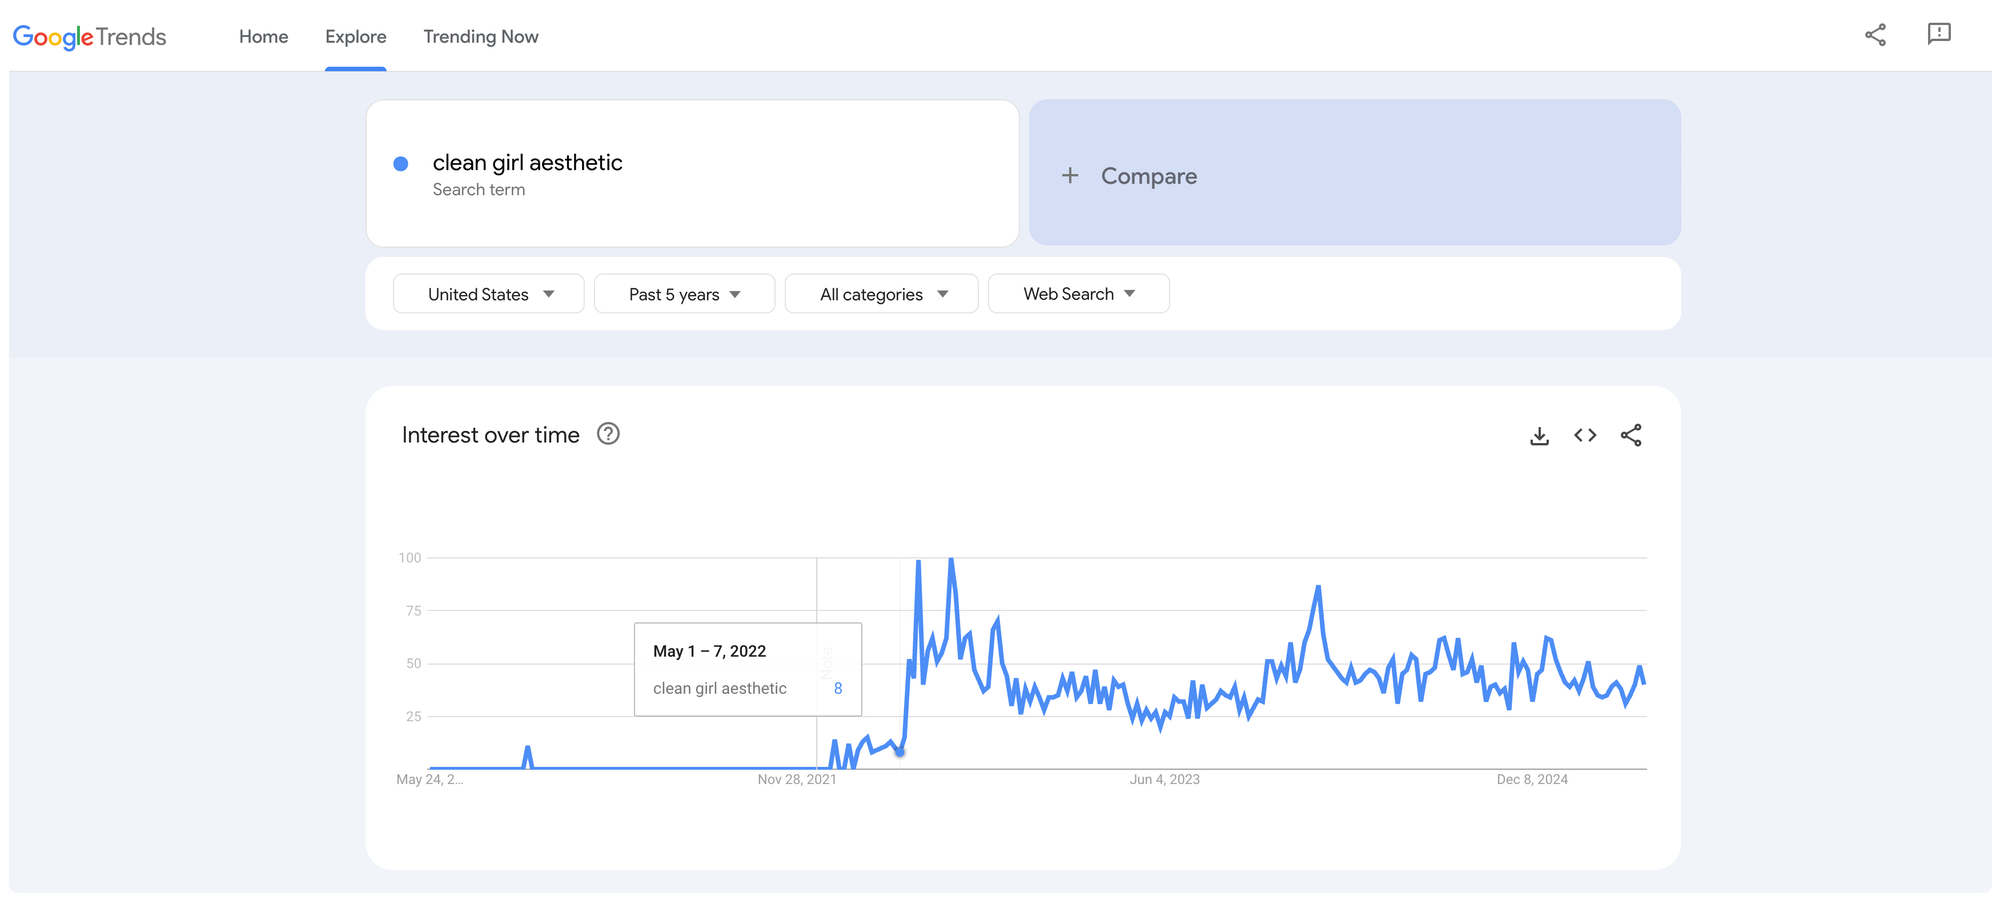The image size is (2000, 901).
Task: Share the Interest over time chart
Action: pos(1631,435)
